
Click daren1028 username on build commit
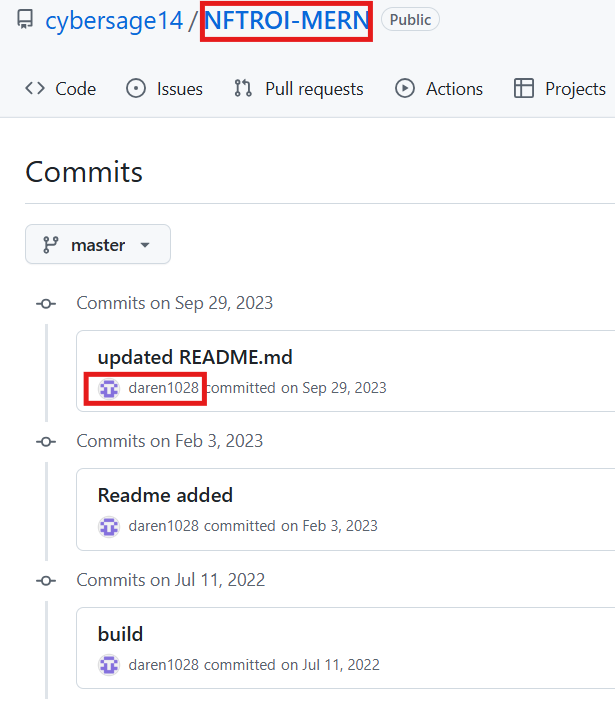click(x=164, y=665)
